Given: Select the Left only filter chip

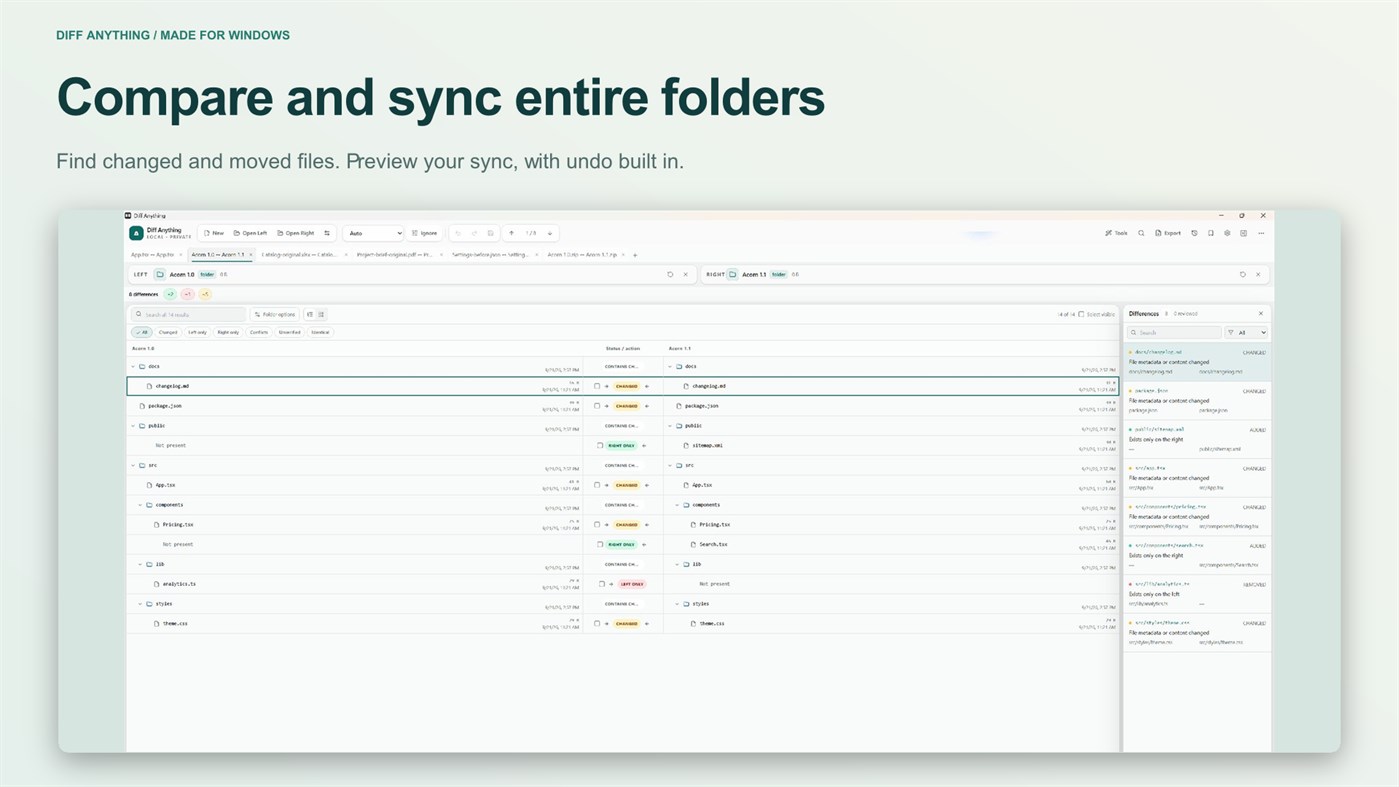Looking at the screenshot, I should pyautogui.click(x=197, y=332).
